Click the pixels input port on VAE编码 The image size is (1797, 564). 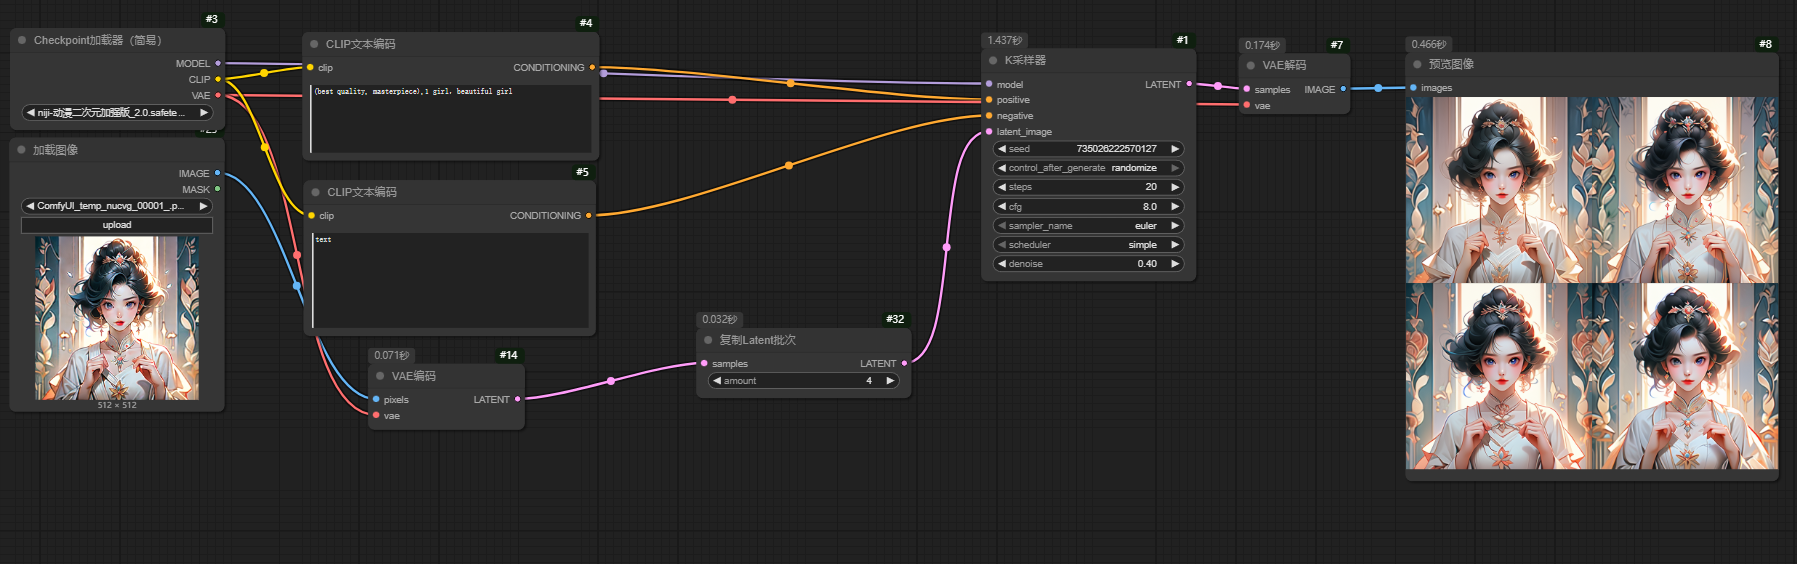coord(376,400)
